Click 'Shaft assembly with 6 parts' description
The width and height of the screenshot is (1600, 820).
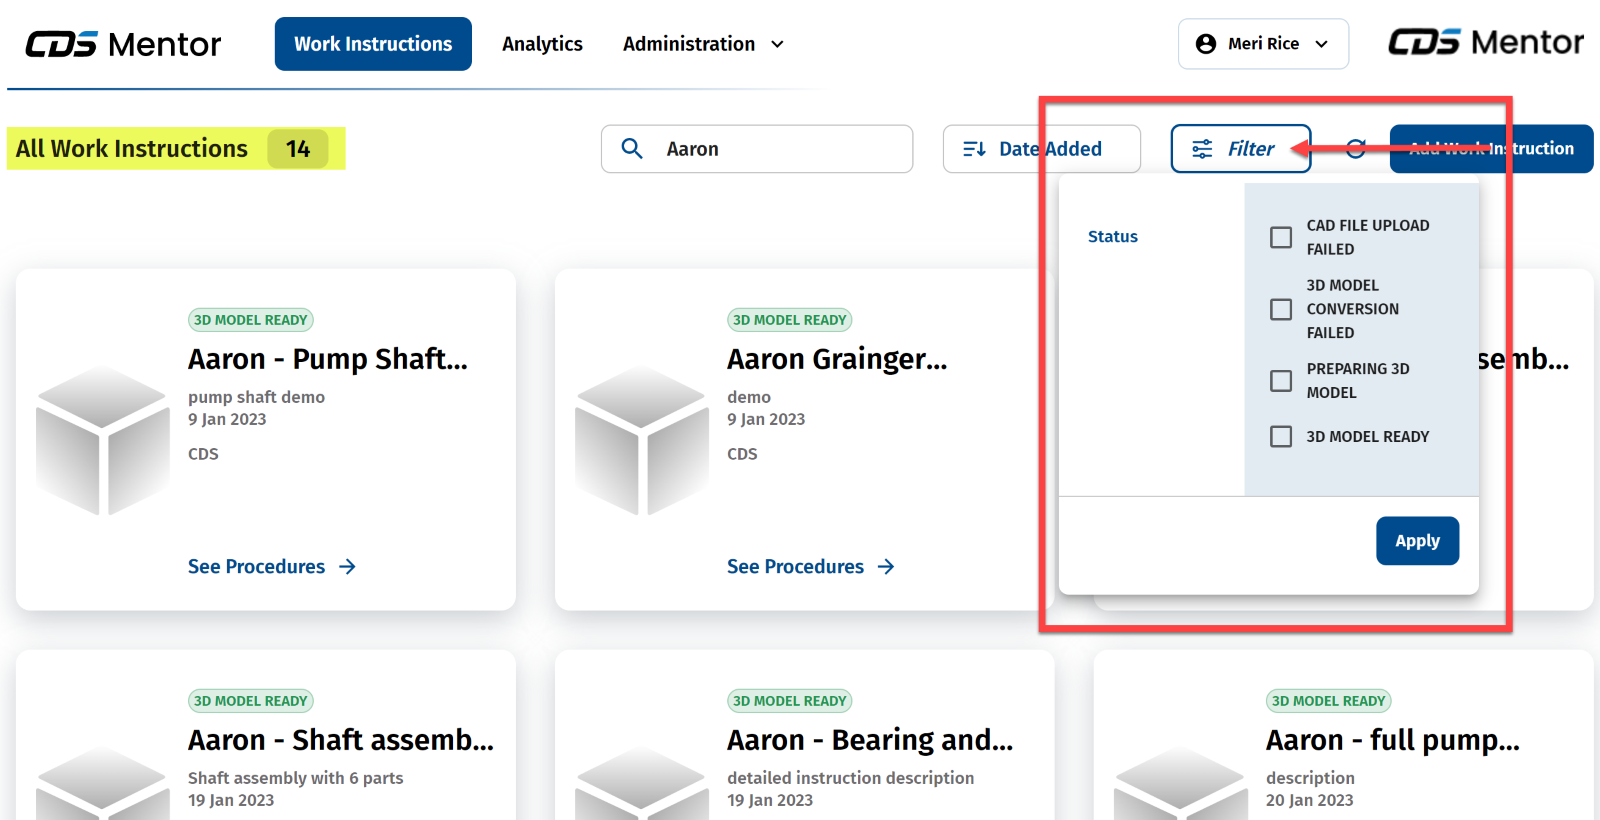(296, 778)
